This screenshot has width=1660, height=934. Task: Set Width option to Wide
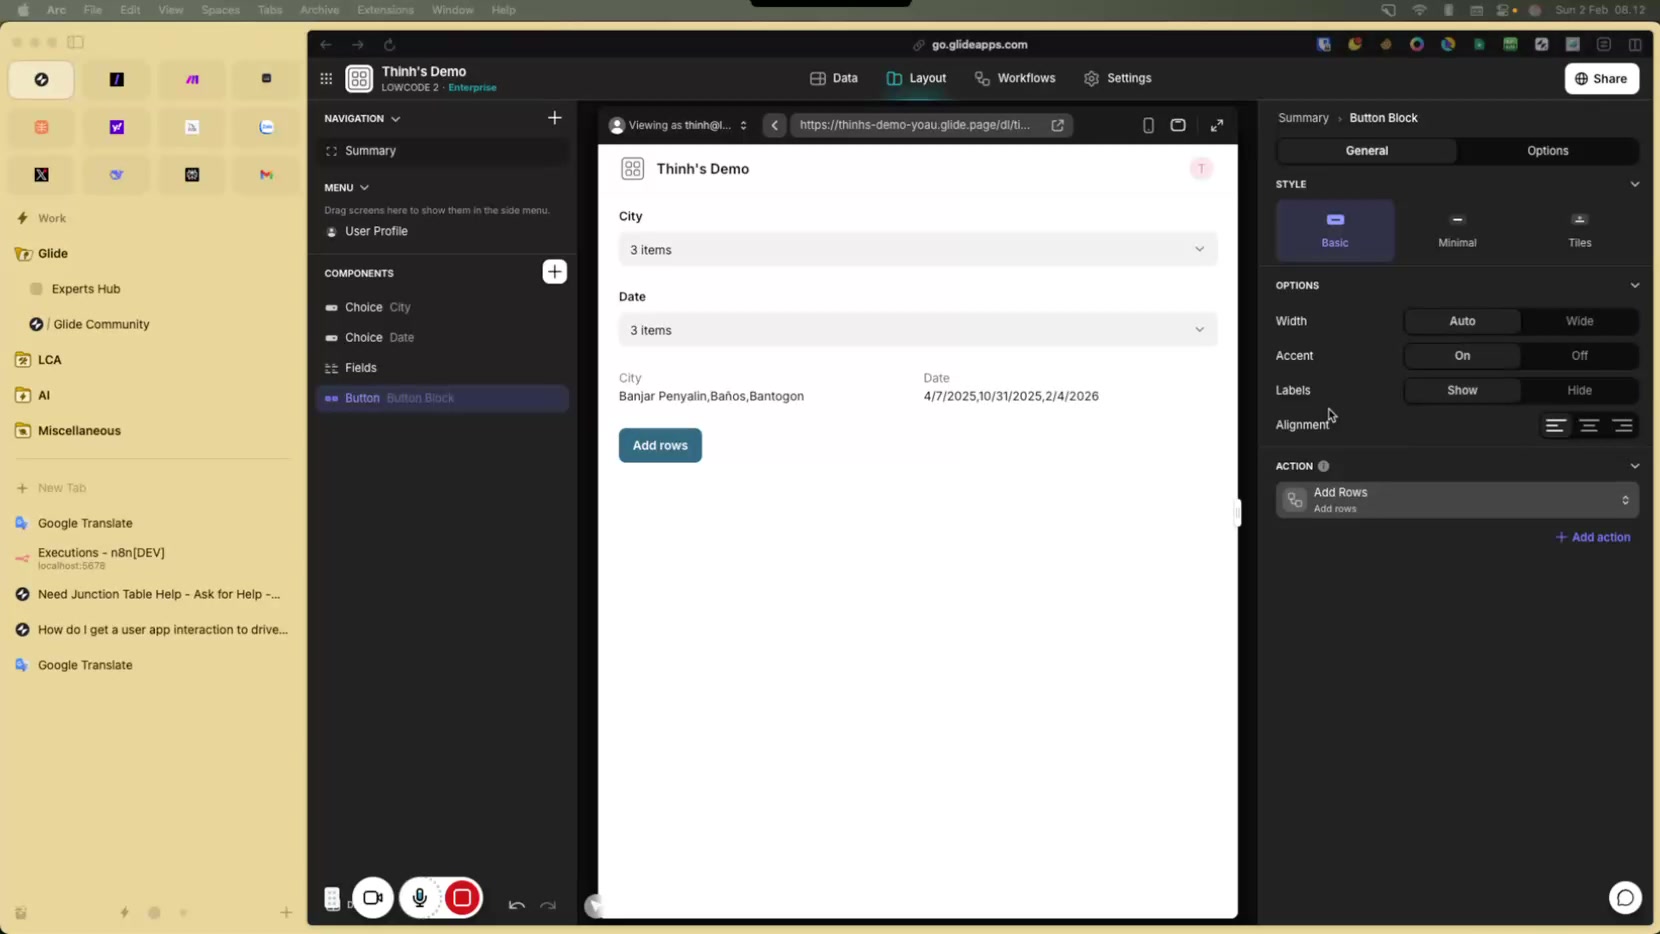[1579, 321]
